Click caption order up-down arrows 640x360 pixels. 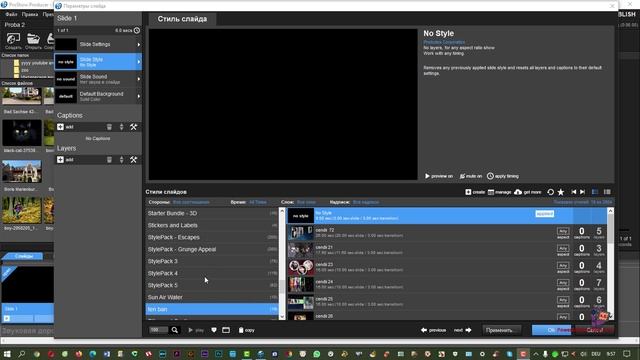121,127
